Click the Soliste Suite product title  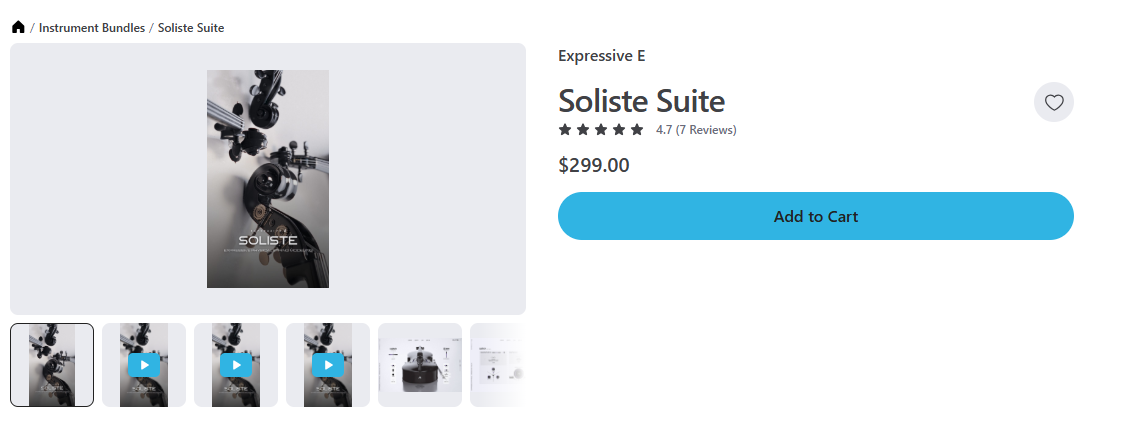coord(641,101)
